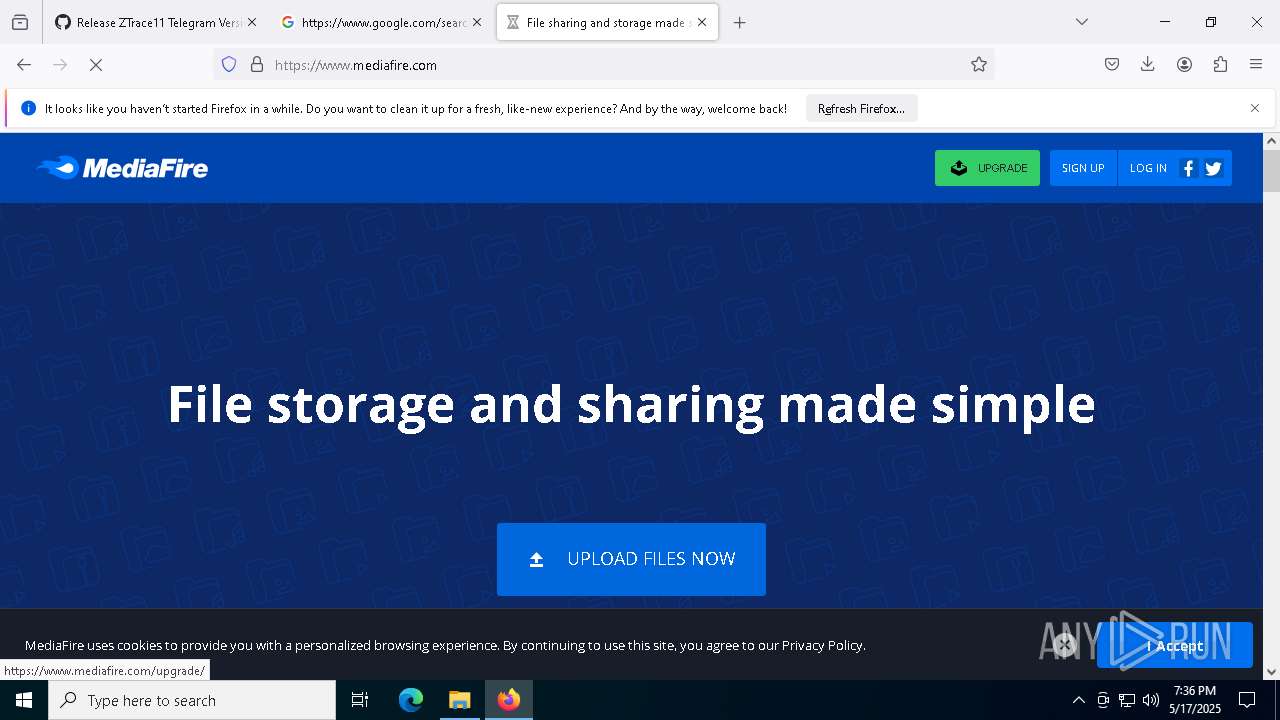
Task: Log in with the Twitter icon
Action: click(x=1213, y=168)
